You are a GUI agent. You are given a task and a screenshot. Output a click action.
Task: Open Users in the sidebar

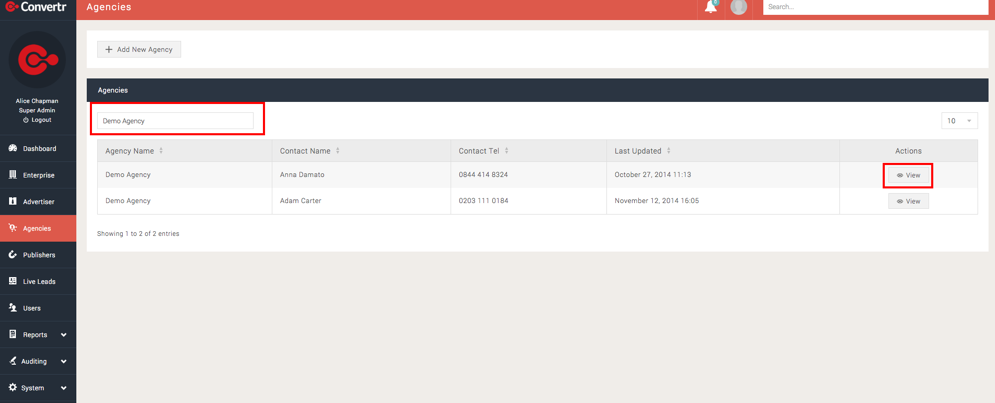click(x=32, y=308)
